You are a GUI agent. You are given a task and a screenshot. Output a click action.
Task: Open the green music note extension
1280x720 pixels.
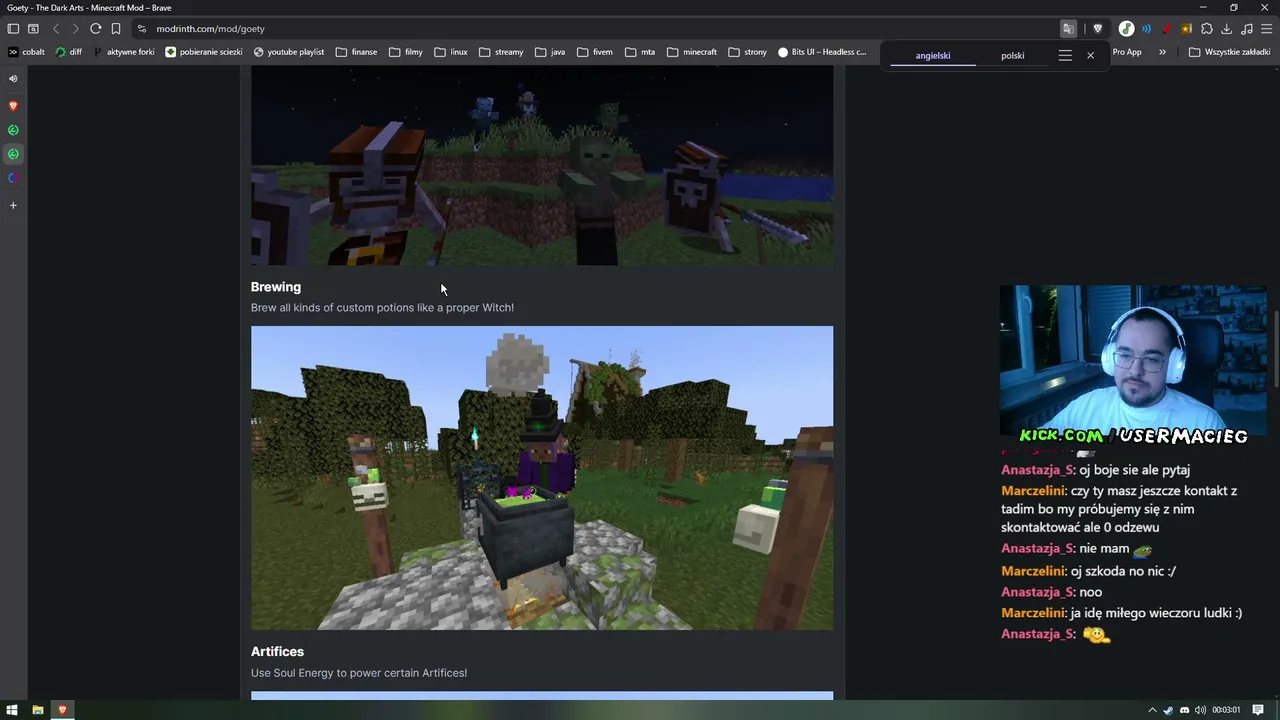1126,29
